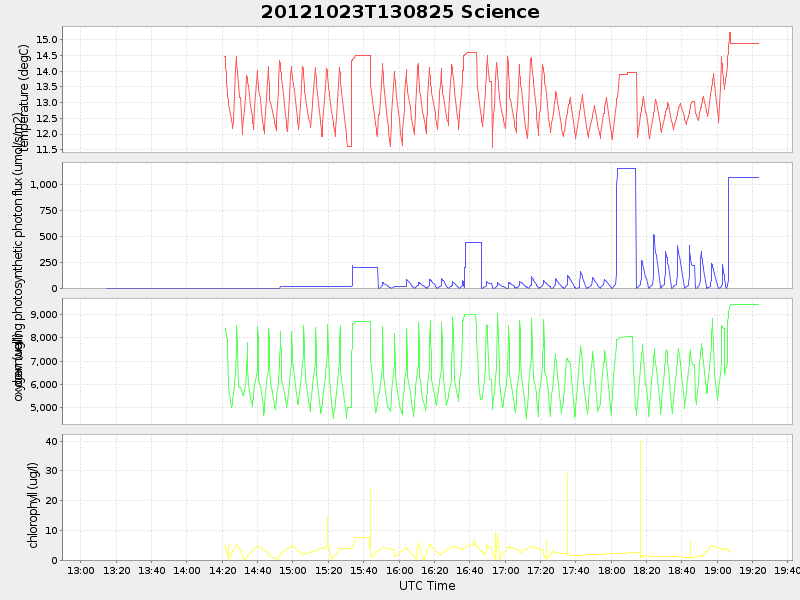The image size is (800, 600).
Task: Click the 12.5 temperature tick label
Action: pos(47,118)
